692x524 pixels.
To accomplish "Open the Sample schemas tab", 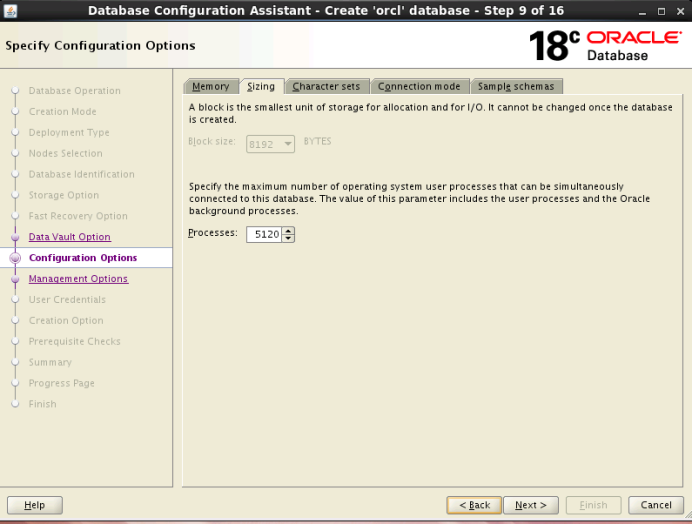I will 516,86.
